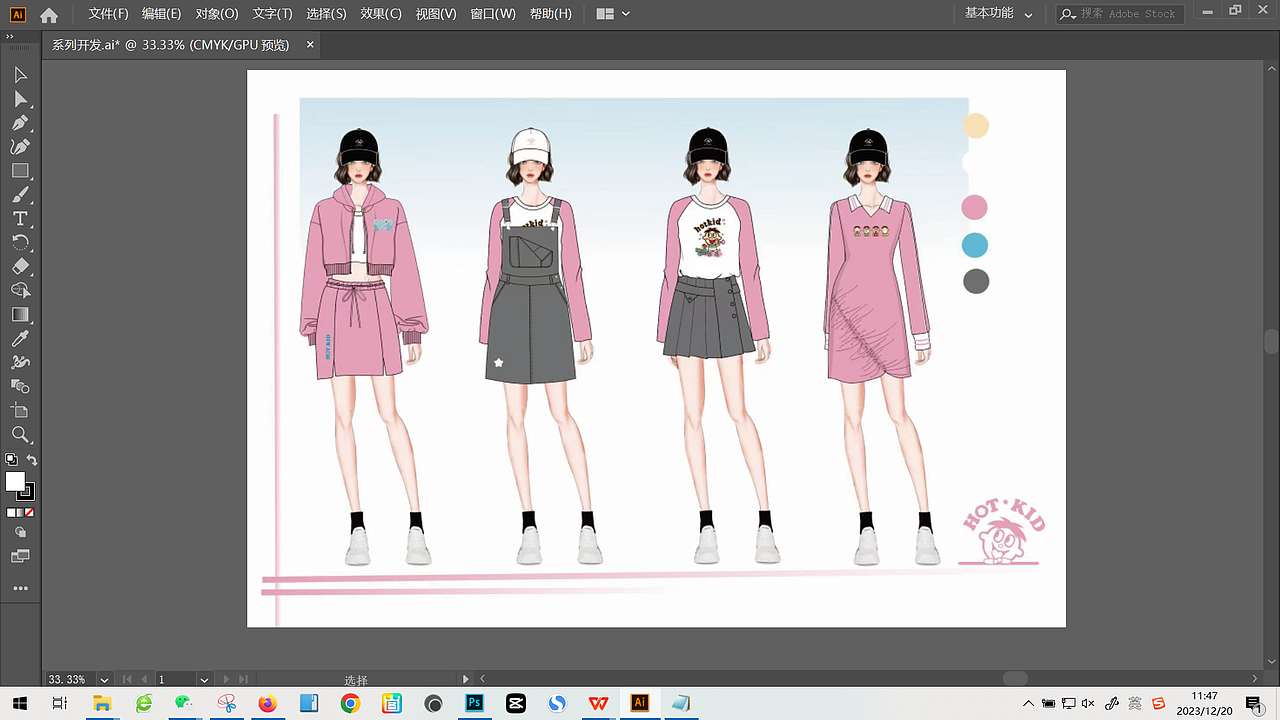The width and height of the screenshot is (1280, 720).
Task: Open the 对象(O) menu
Action: pyautogui.click(x=217, y=14)
